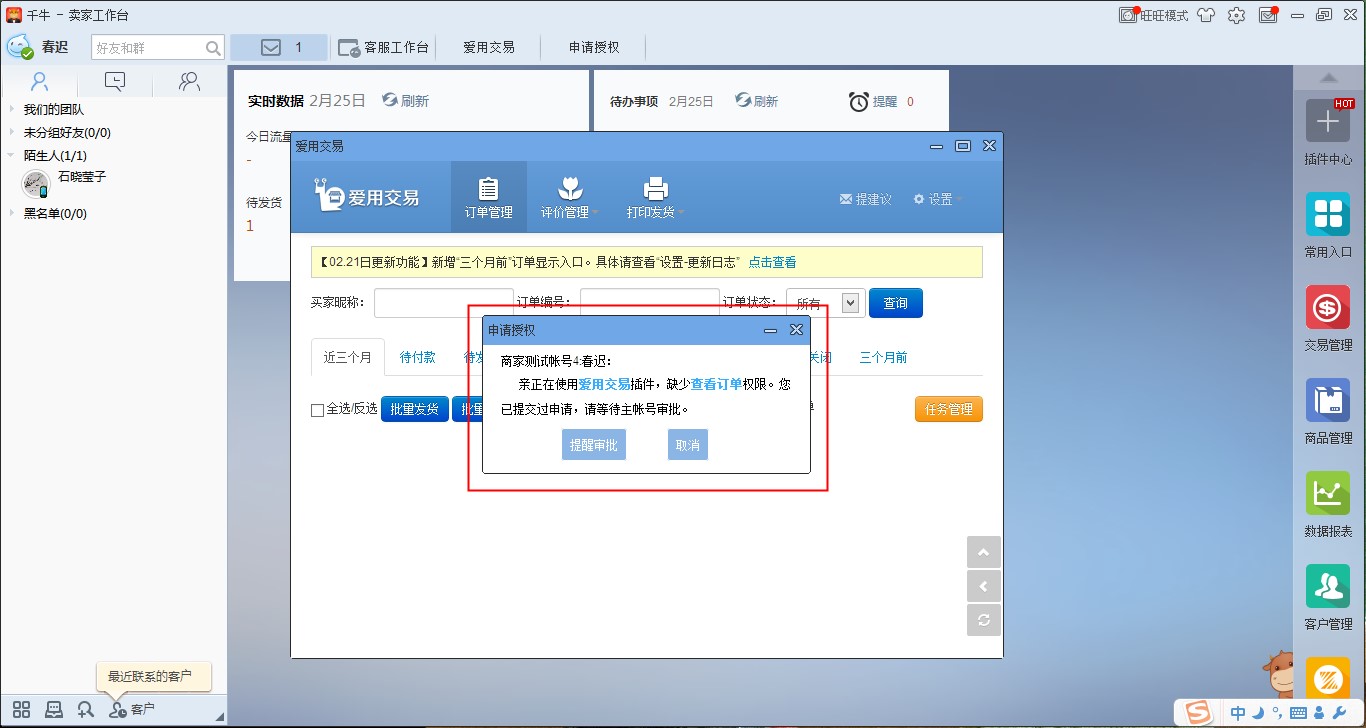Click the 查询 search button

(896, 303)
